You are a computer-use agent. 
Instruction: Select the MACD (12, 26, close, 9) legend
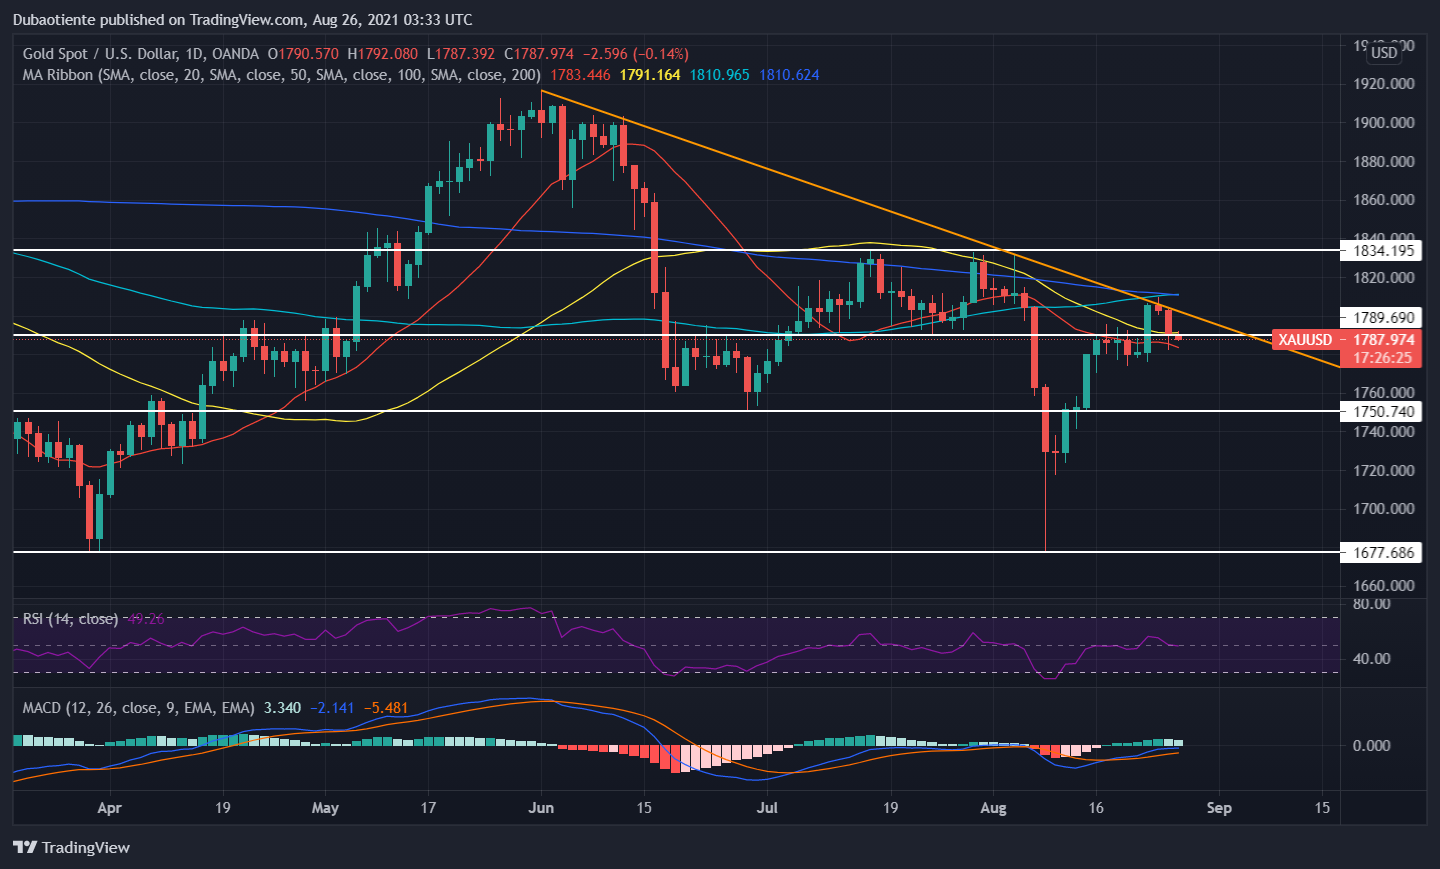click(139, 708)
